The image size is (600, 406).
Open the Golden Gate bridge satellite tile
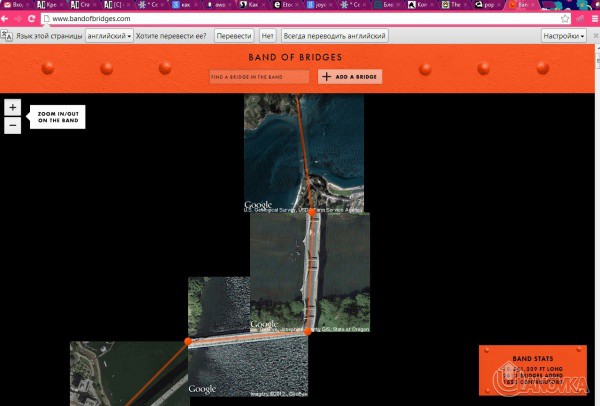click(304, 153)
